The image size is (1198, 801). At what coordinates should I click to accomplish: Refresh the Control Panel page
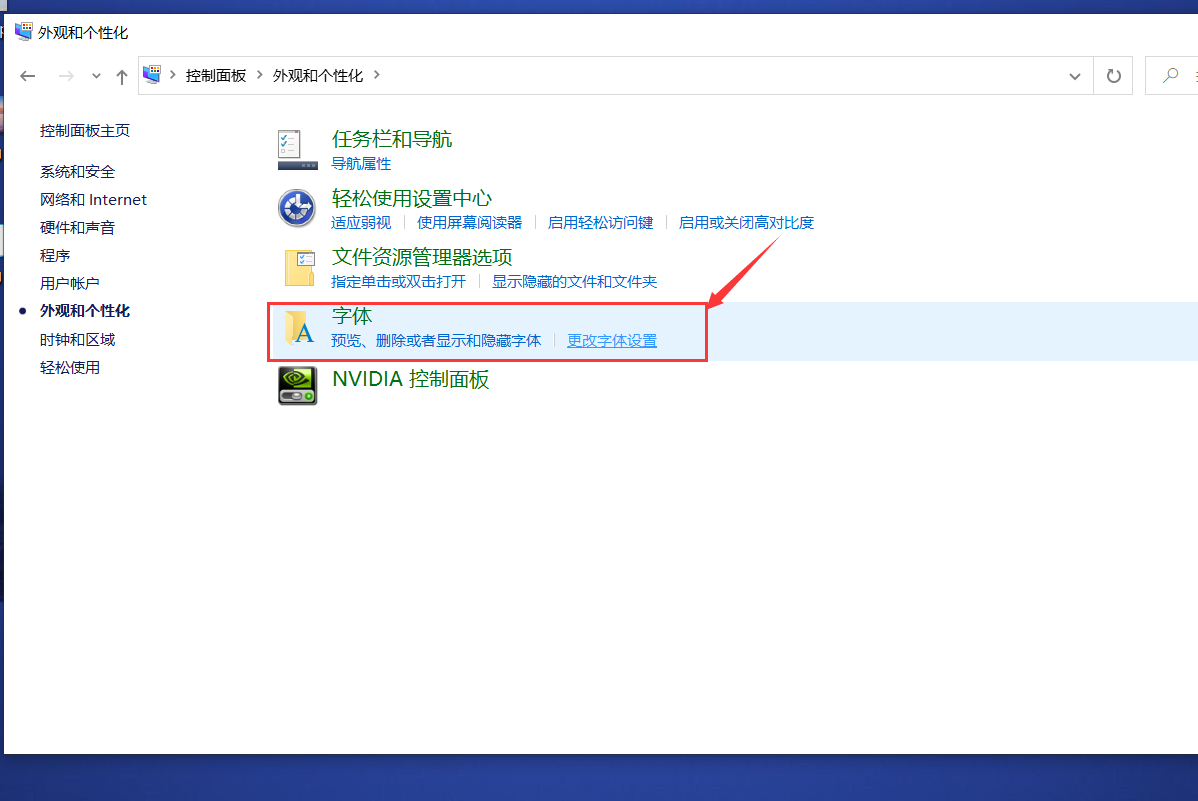click(x=1113, y=76)
